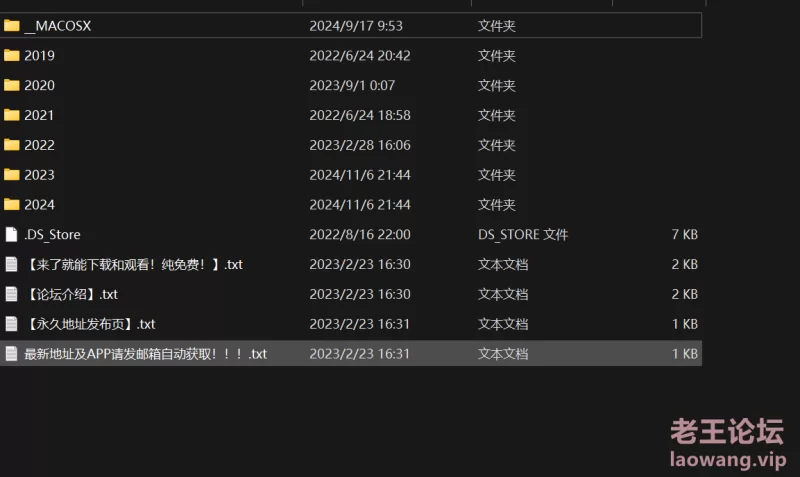Select the folder named 2023
Screen dimensions: 800x477
[39, 175]
